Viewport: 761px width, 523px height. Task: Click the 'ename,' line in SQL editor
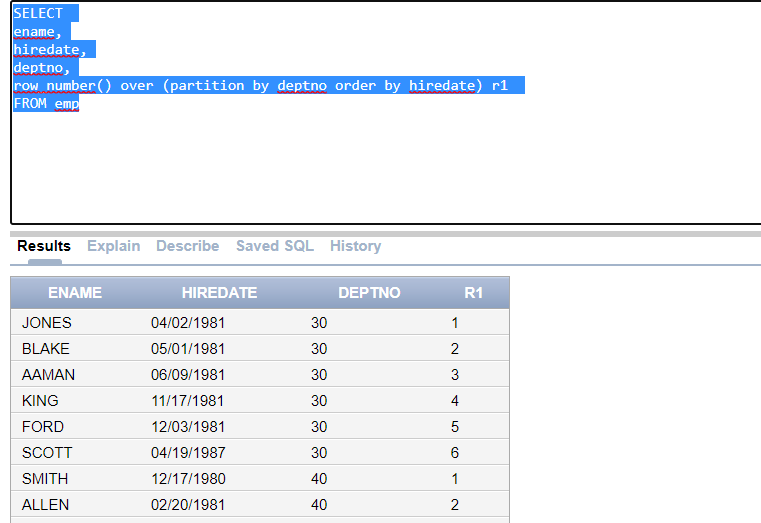tap(37, 32)
